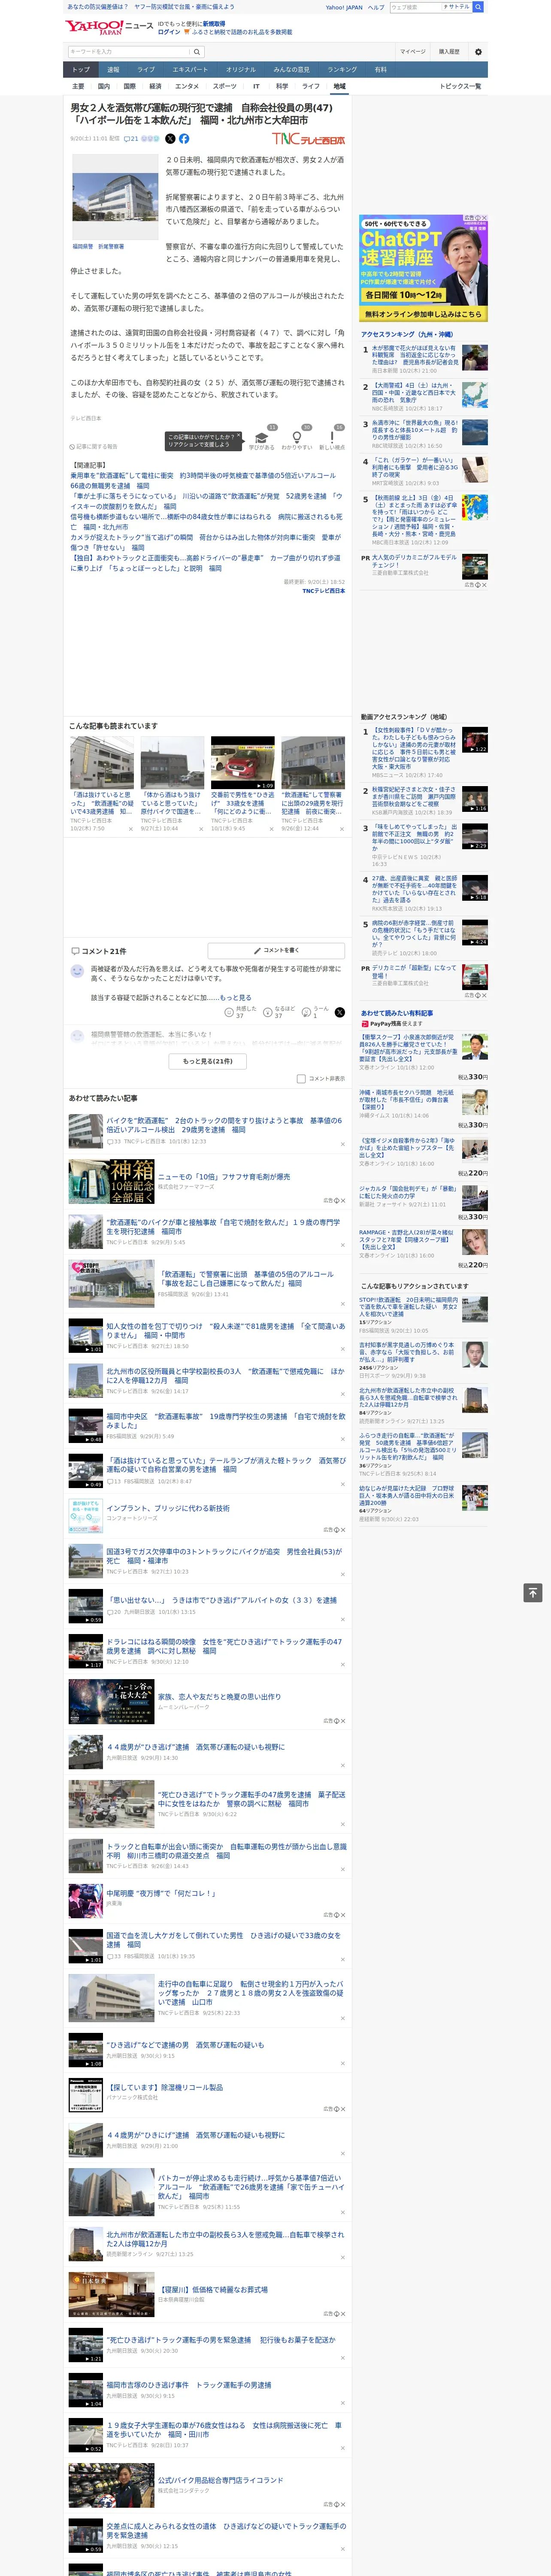Click the back-to-top arrow button
Image resolution: width=551 pixels, height=2576 pixels.
pos(533,1593)
